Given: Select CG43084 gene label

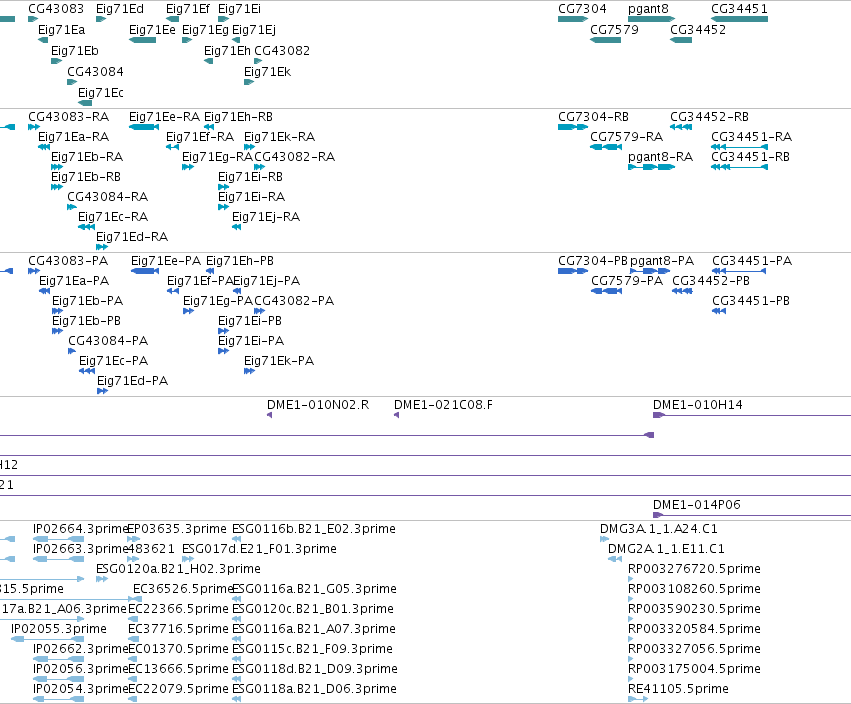Looking at the screenshot, I should point(95,72).
